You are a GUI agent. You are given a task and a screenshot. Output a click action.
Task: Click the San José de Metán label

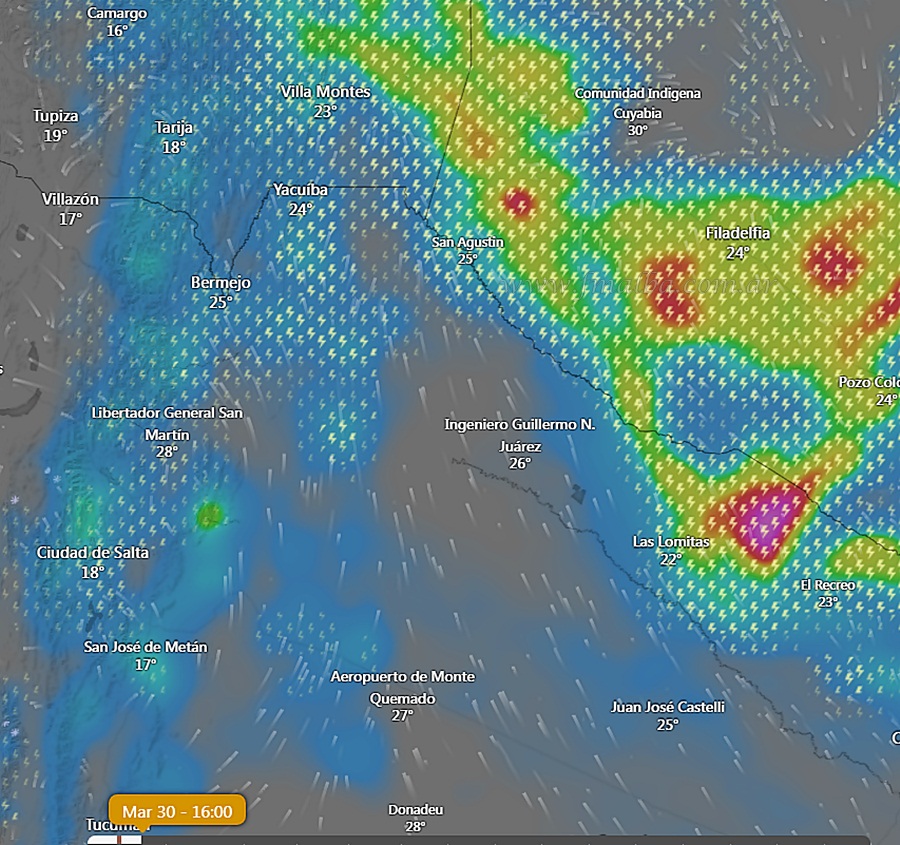[x=146, y=647]
